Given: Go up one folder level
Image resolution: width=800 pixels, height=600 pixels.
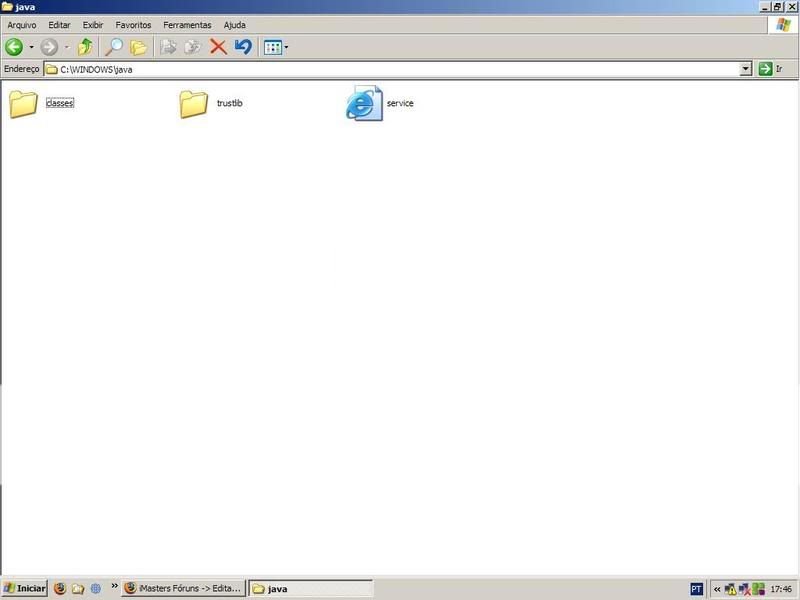Looking at the screenshot, I should pos(85,47).
